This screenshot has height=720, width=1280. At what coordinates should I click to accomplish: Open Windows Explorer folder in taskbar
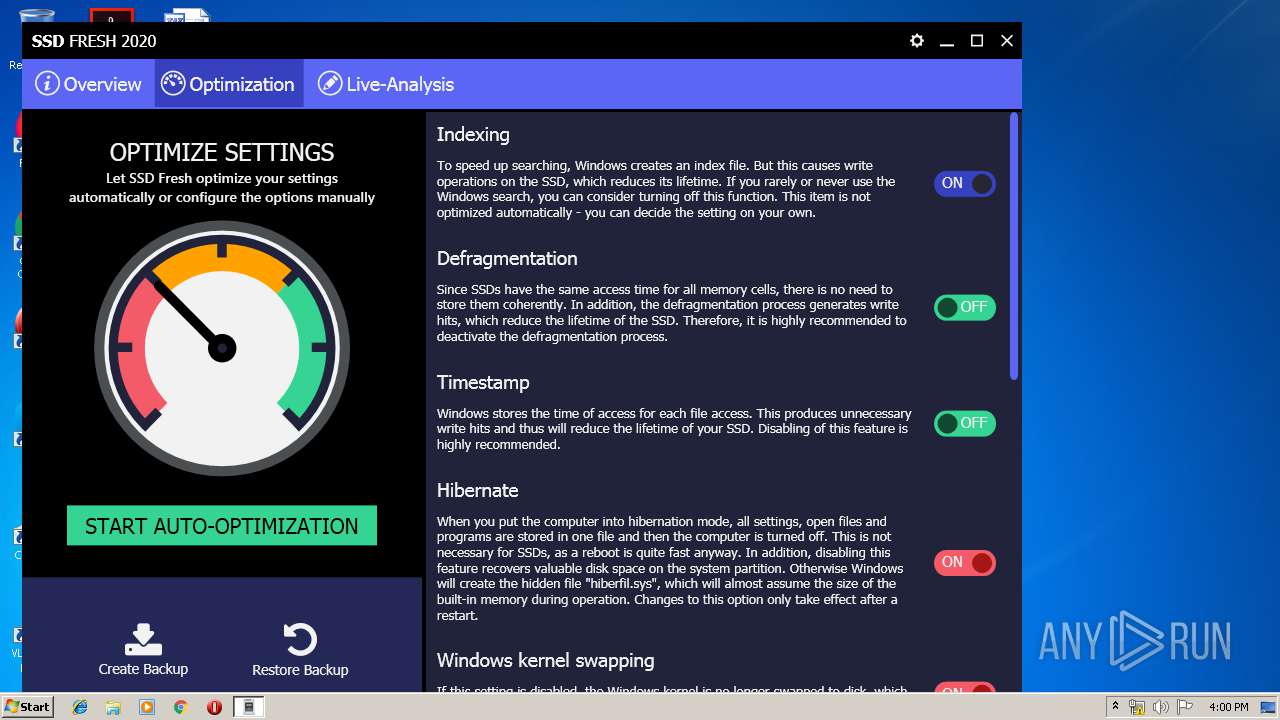(x=113, y=707)
